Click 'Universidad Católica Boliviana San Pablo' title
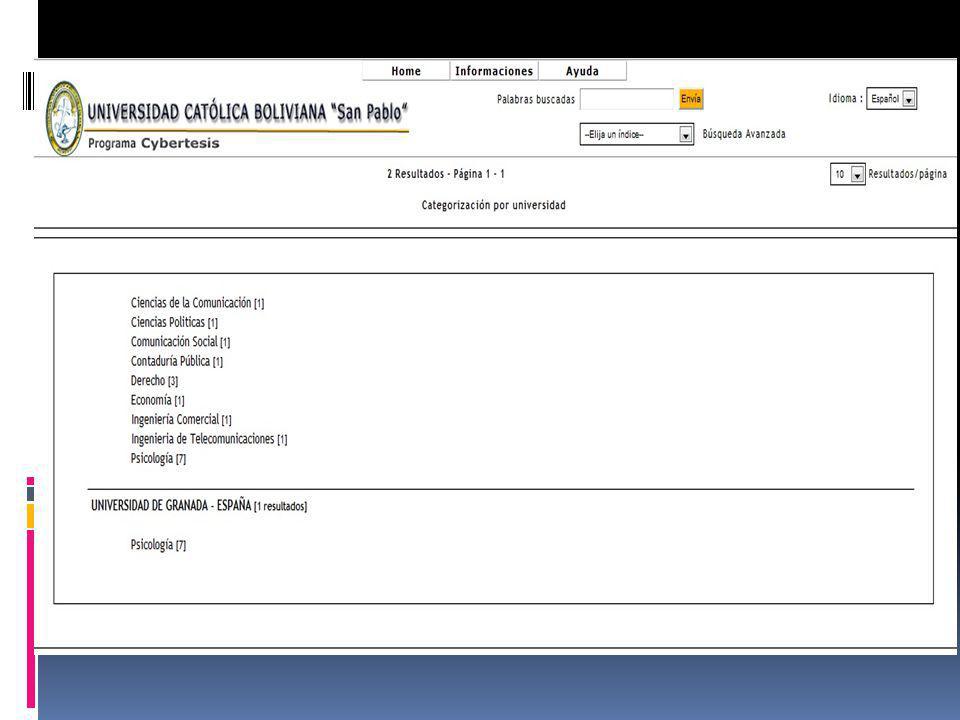The image size is (960, 720). 247,113
